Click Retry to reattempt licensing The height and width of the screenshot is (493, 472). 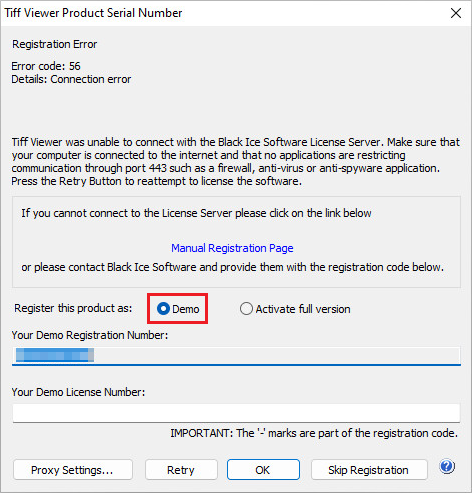pyautogui.click(x=181, y=470)
